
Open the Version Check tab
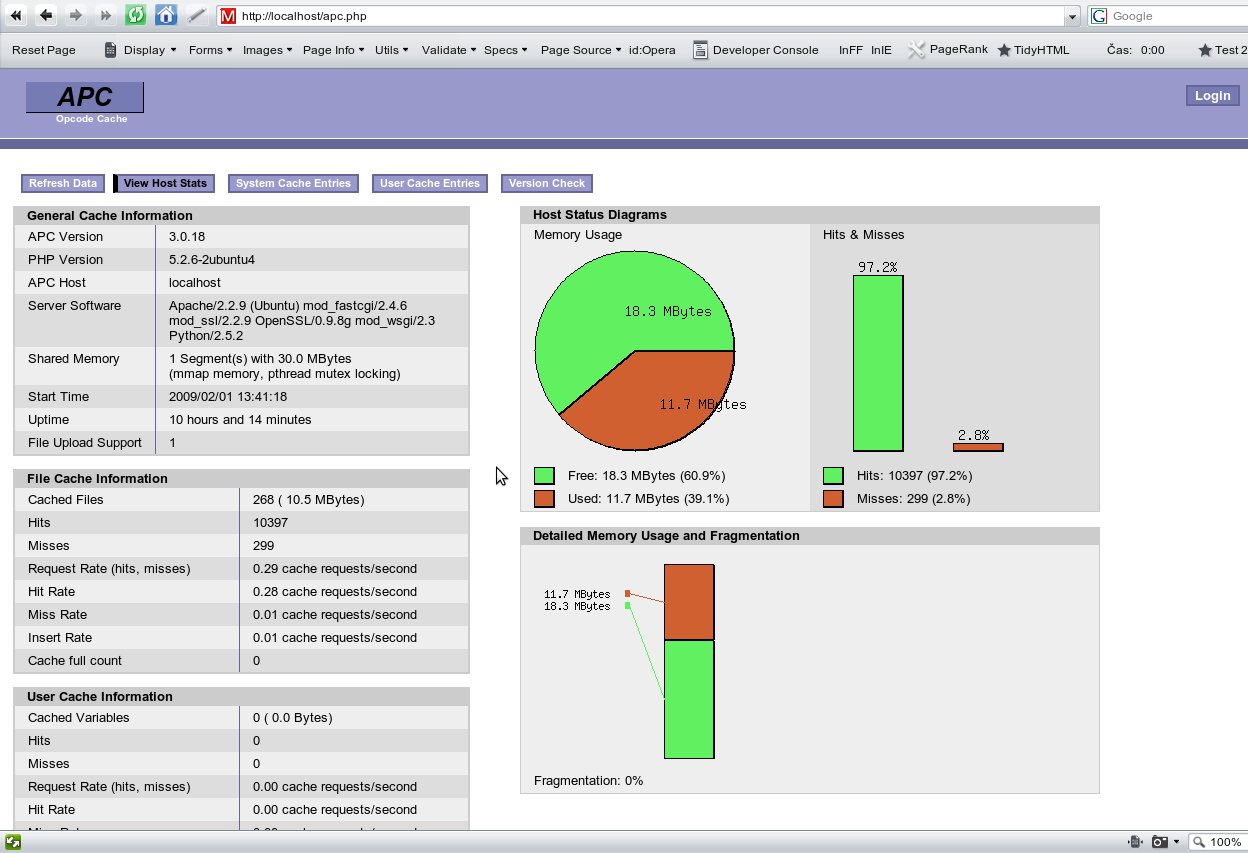[547, 183]
